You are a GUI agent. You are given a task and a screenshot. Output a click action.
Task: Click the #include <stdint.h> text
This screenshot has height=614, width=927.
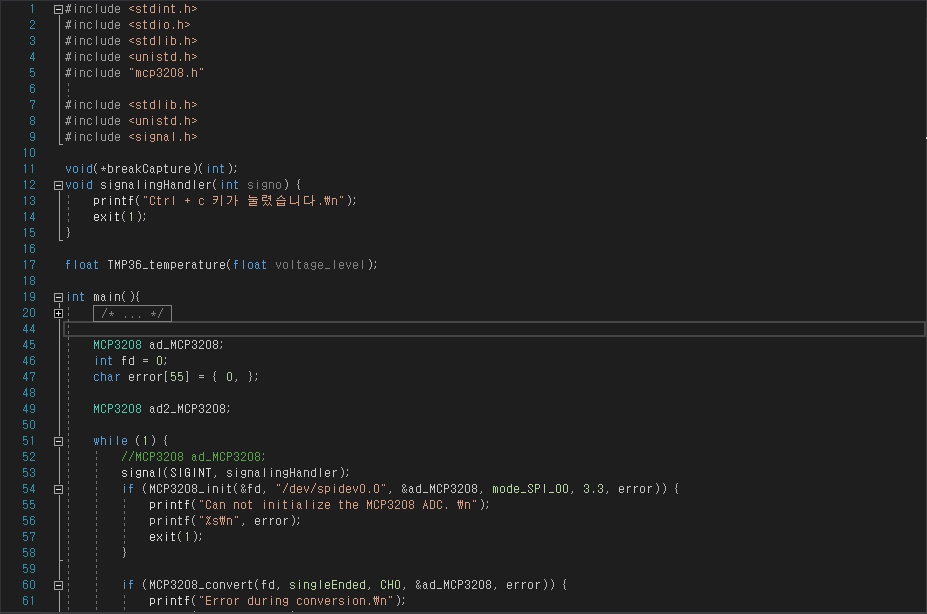[131, 9]
